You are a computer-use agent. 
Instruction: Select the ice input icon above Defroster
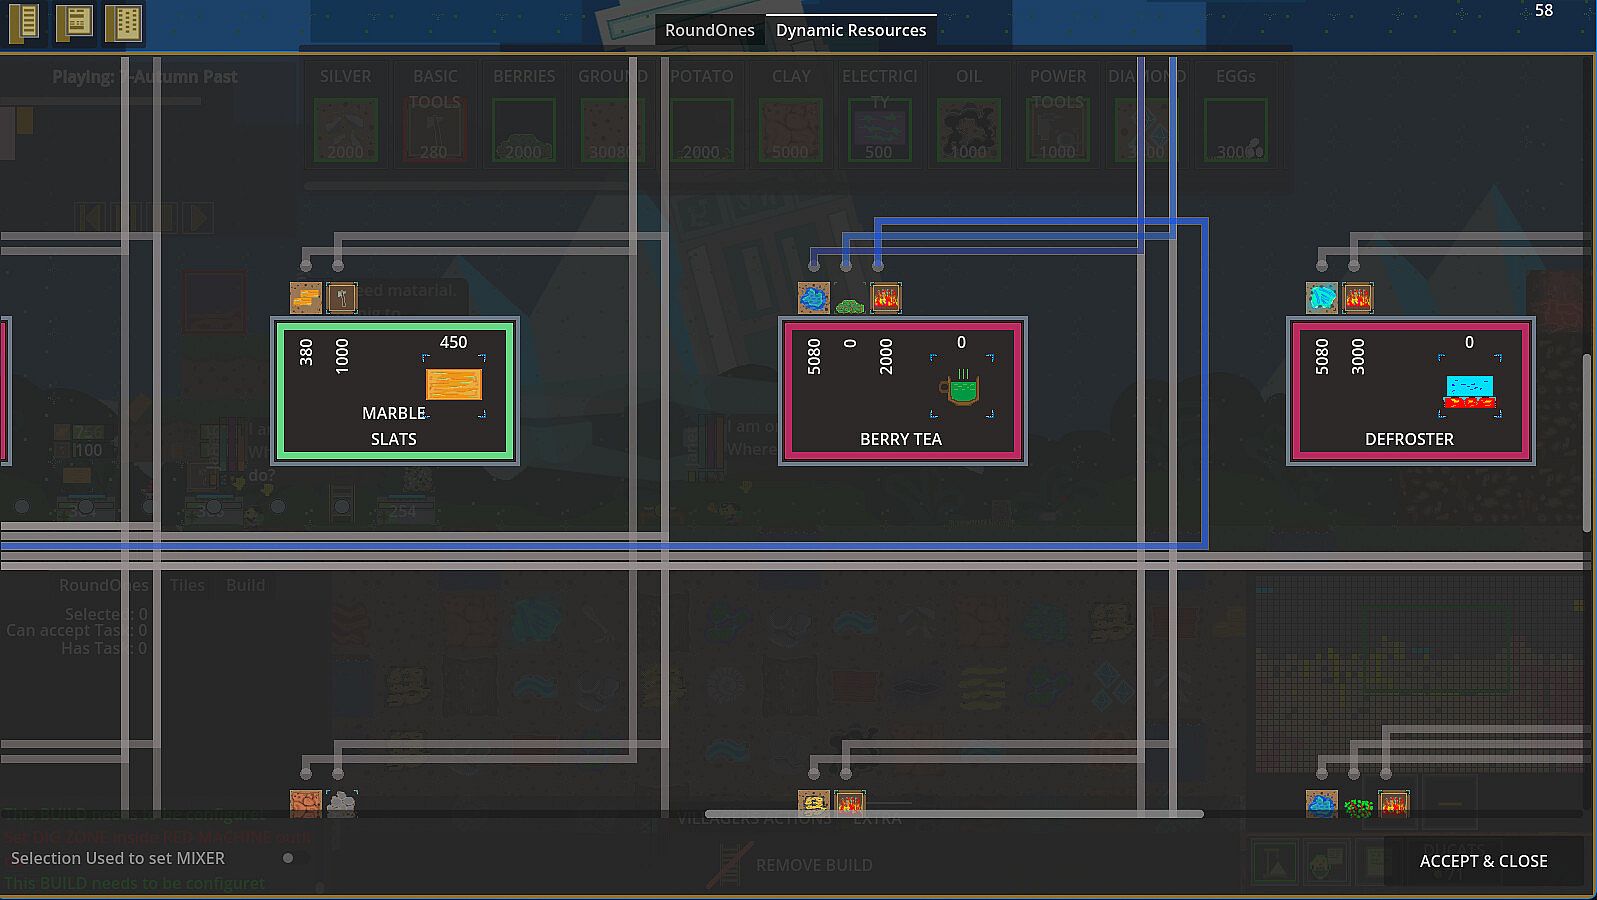point(1322,298)
